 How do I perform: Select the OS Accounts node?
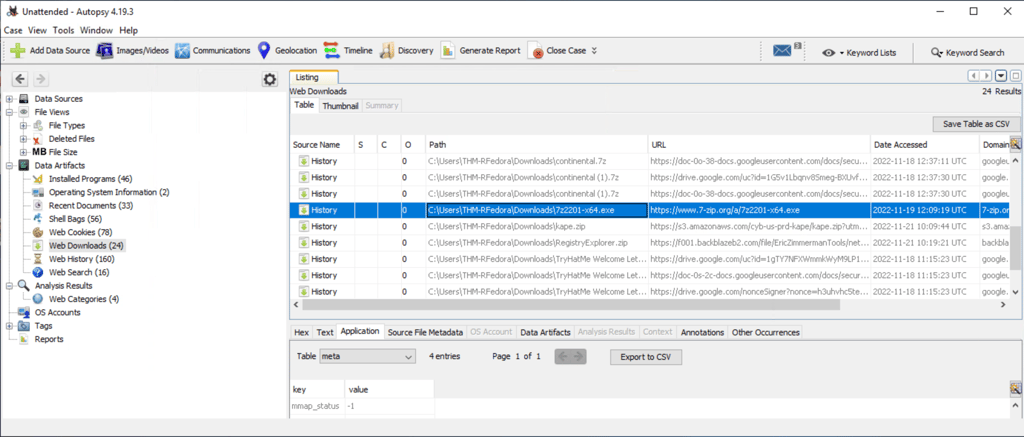click(57, 312)
